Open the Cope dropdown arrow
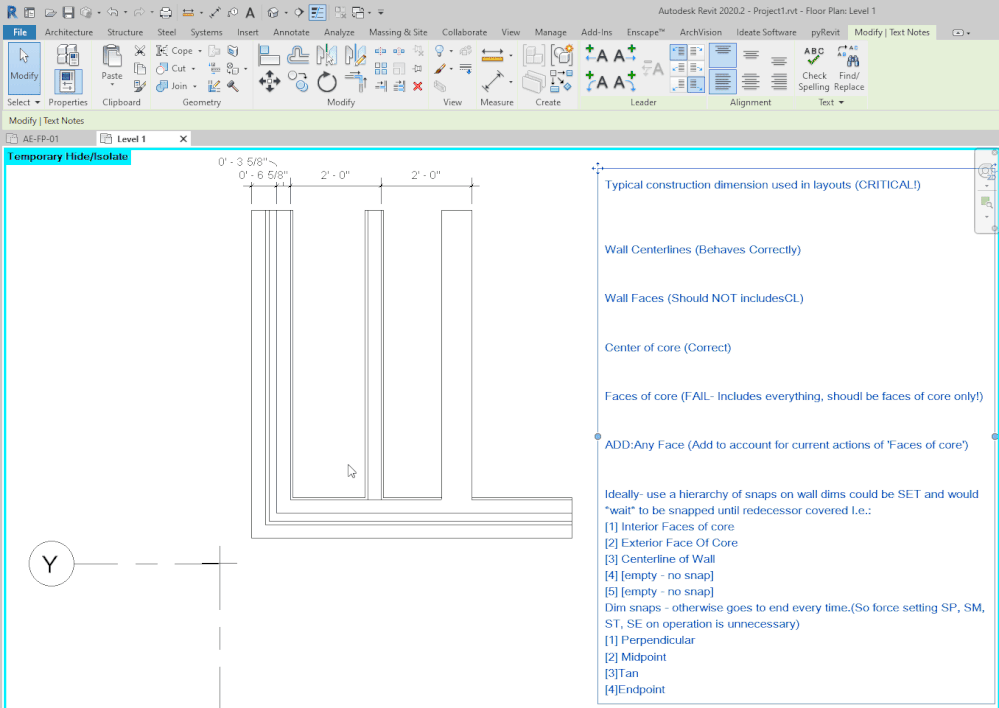 point(199,51)
